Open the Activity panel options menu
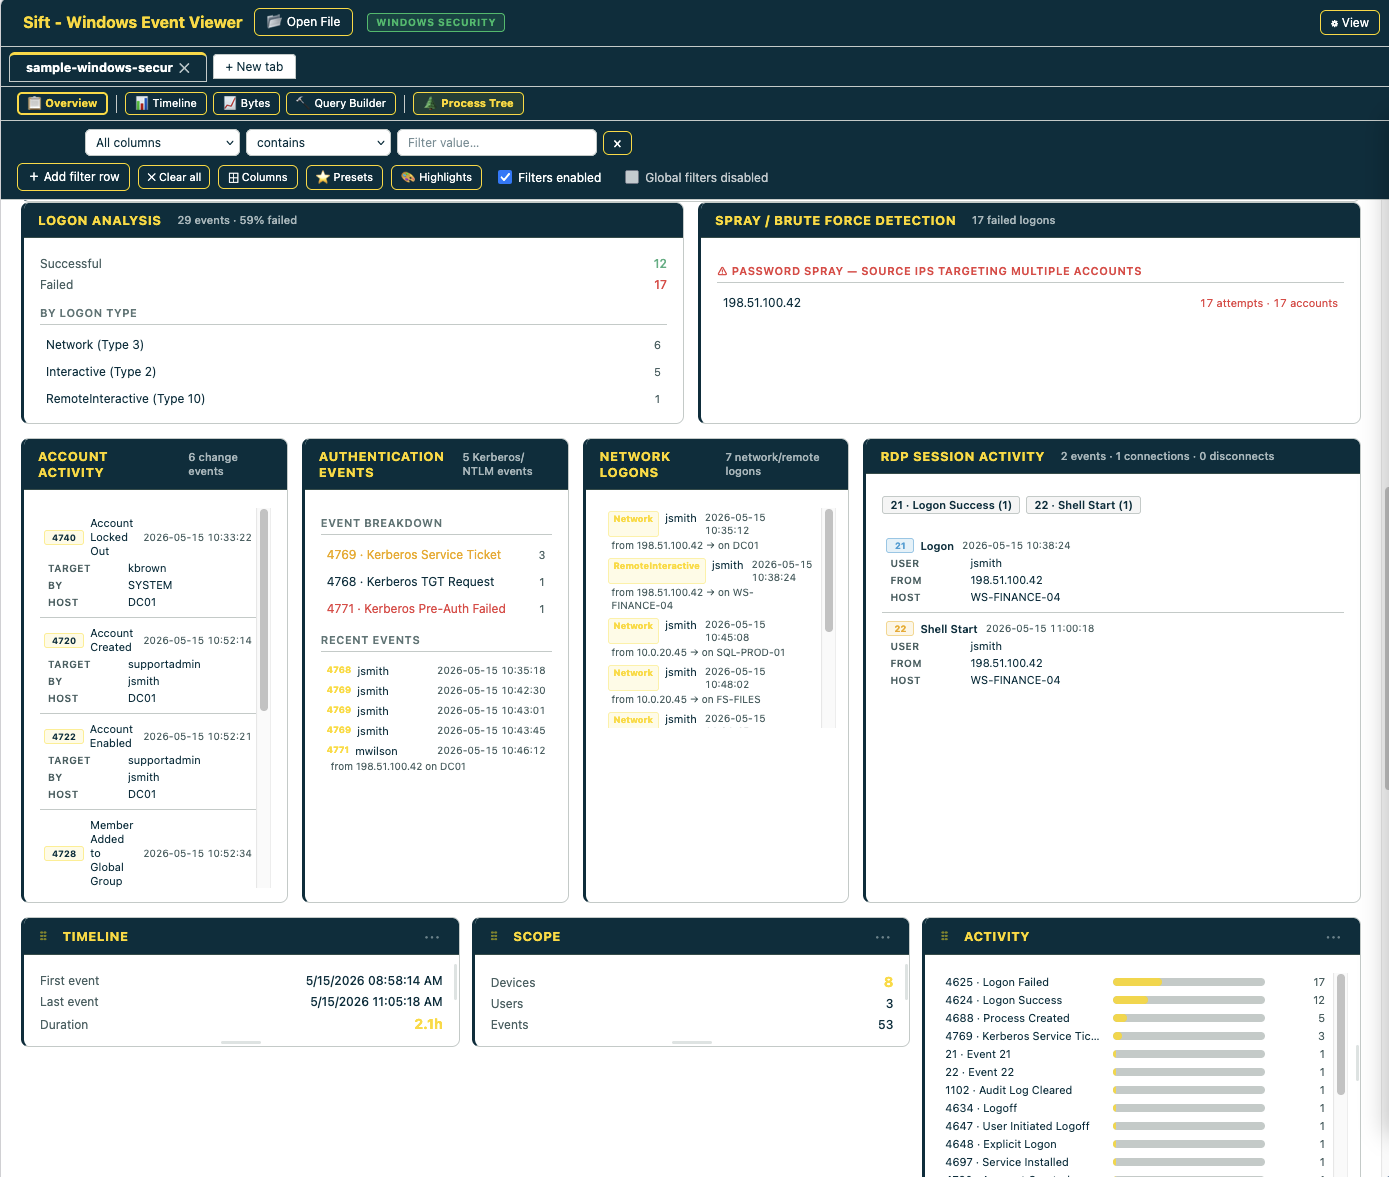Viewport: 1389px width, 1177px height. (1334, 937)
